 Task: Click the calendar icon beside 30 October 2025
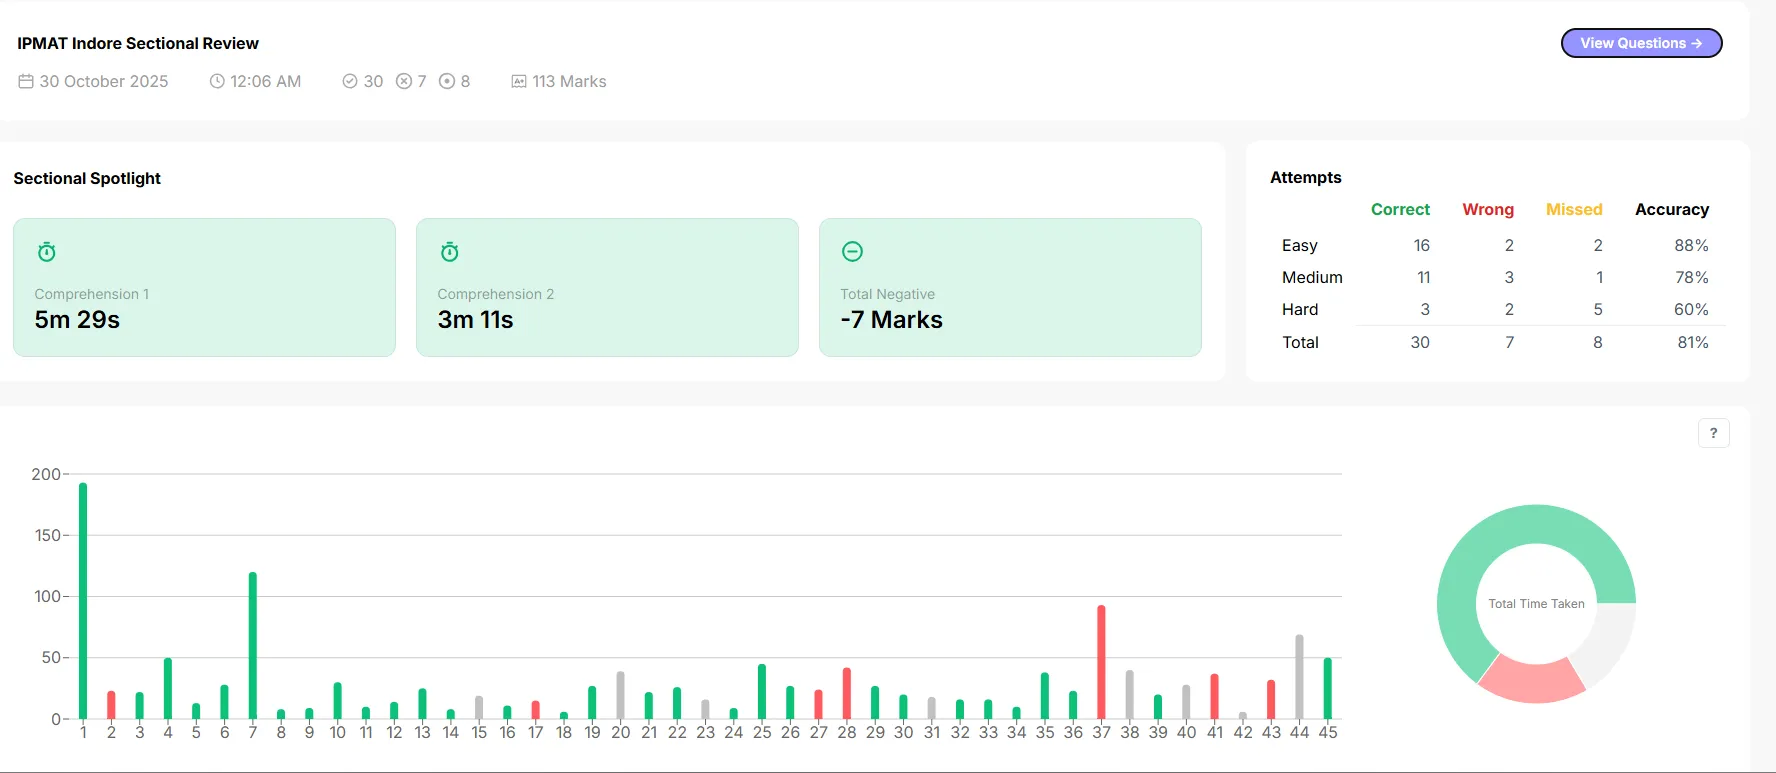(x=26, y=81)
